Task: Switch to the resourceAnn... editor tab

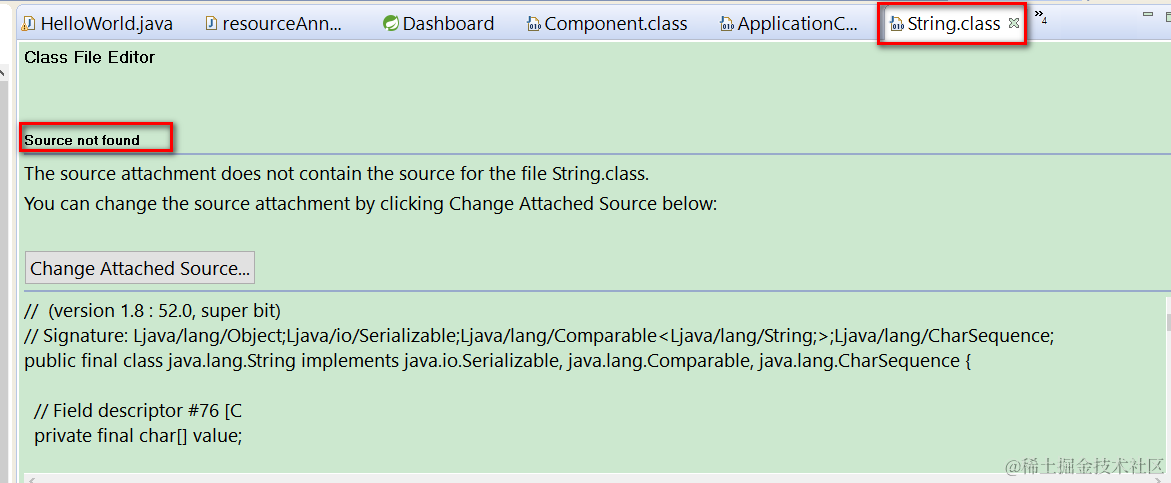Action: click(x=283, y=24)
